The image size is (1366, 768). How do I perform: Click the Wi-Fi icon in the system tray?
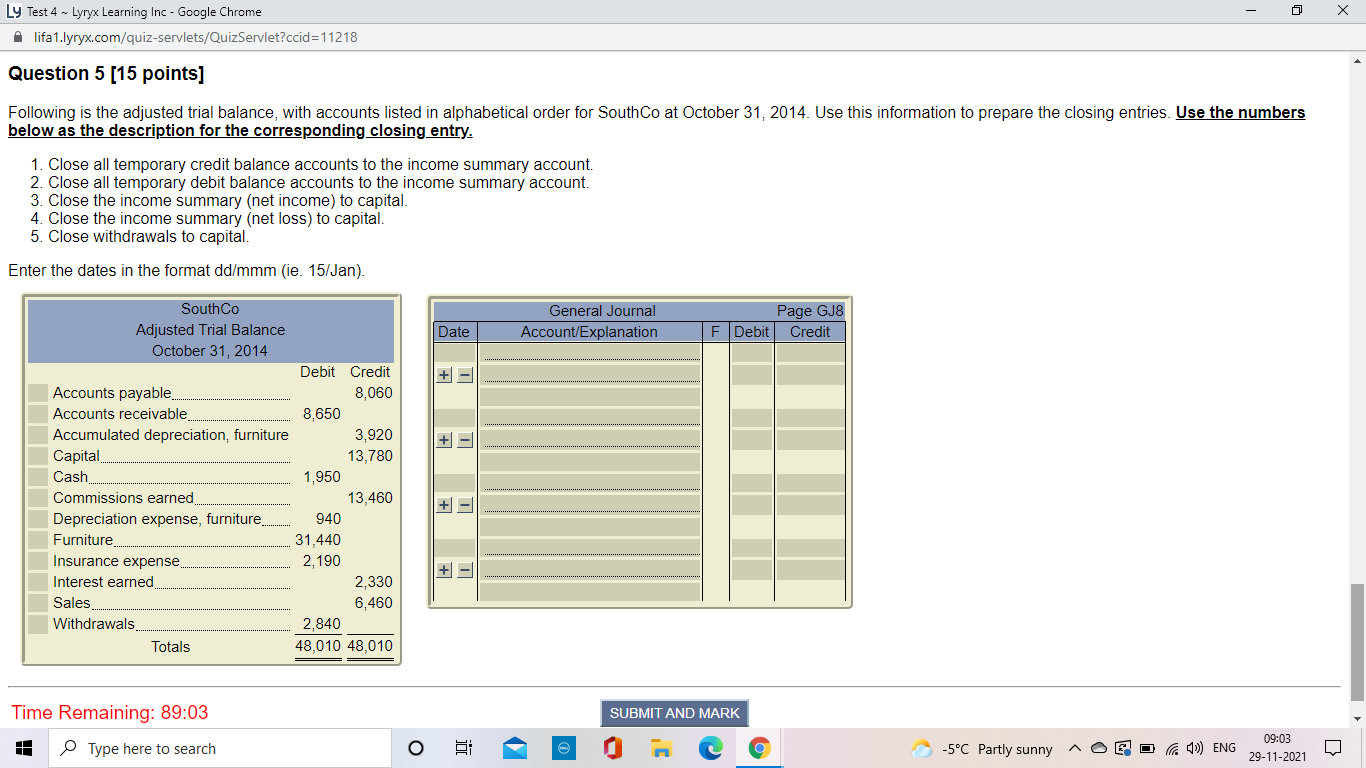[x=1172, y=747]
